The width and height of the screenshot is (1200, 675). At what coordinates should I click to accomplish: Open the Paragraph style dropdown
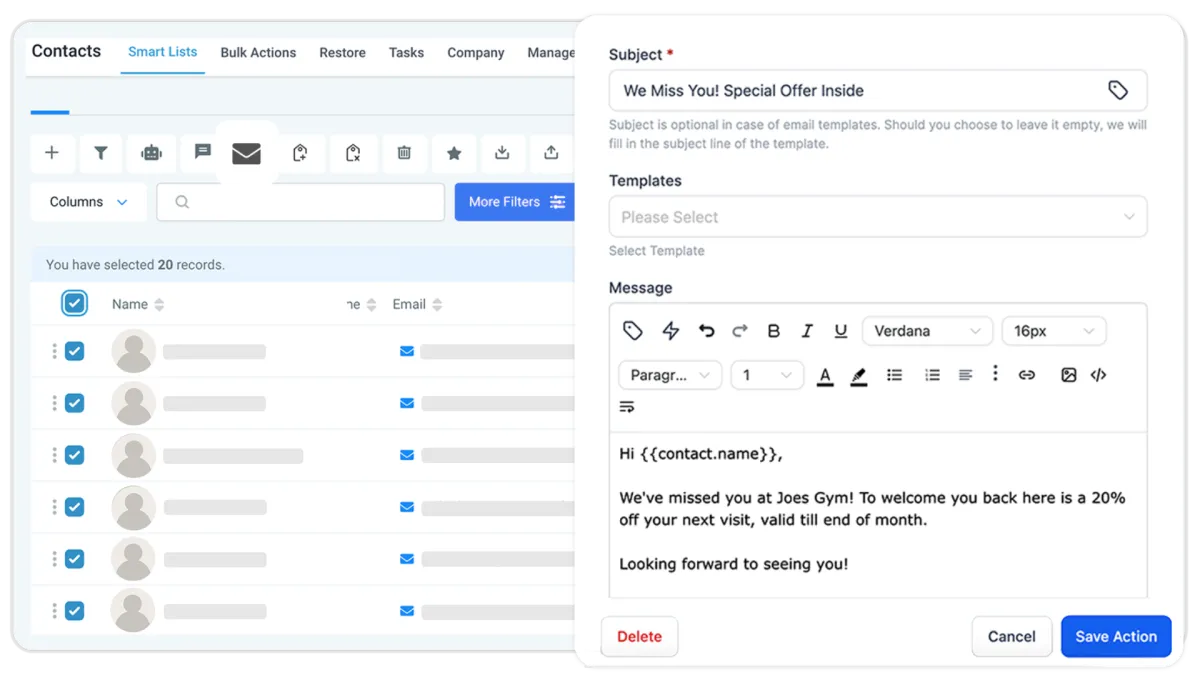click(670, 375)
